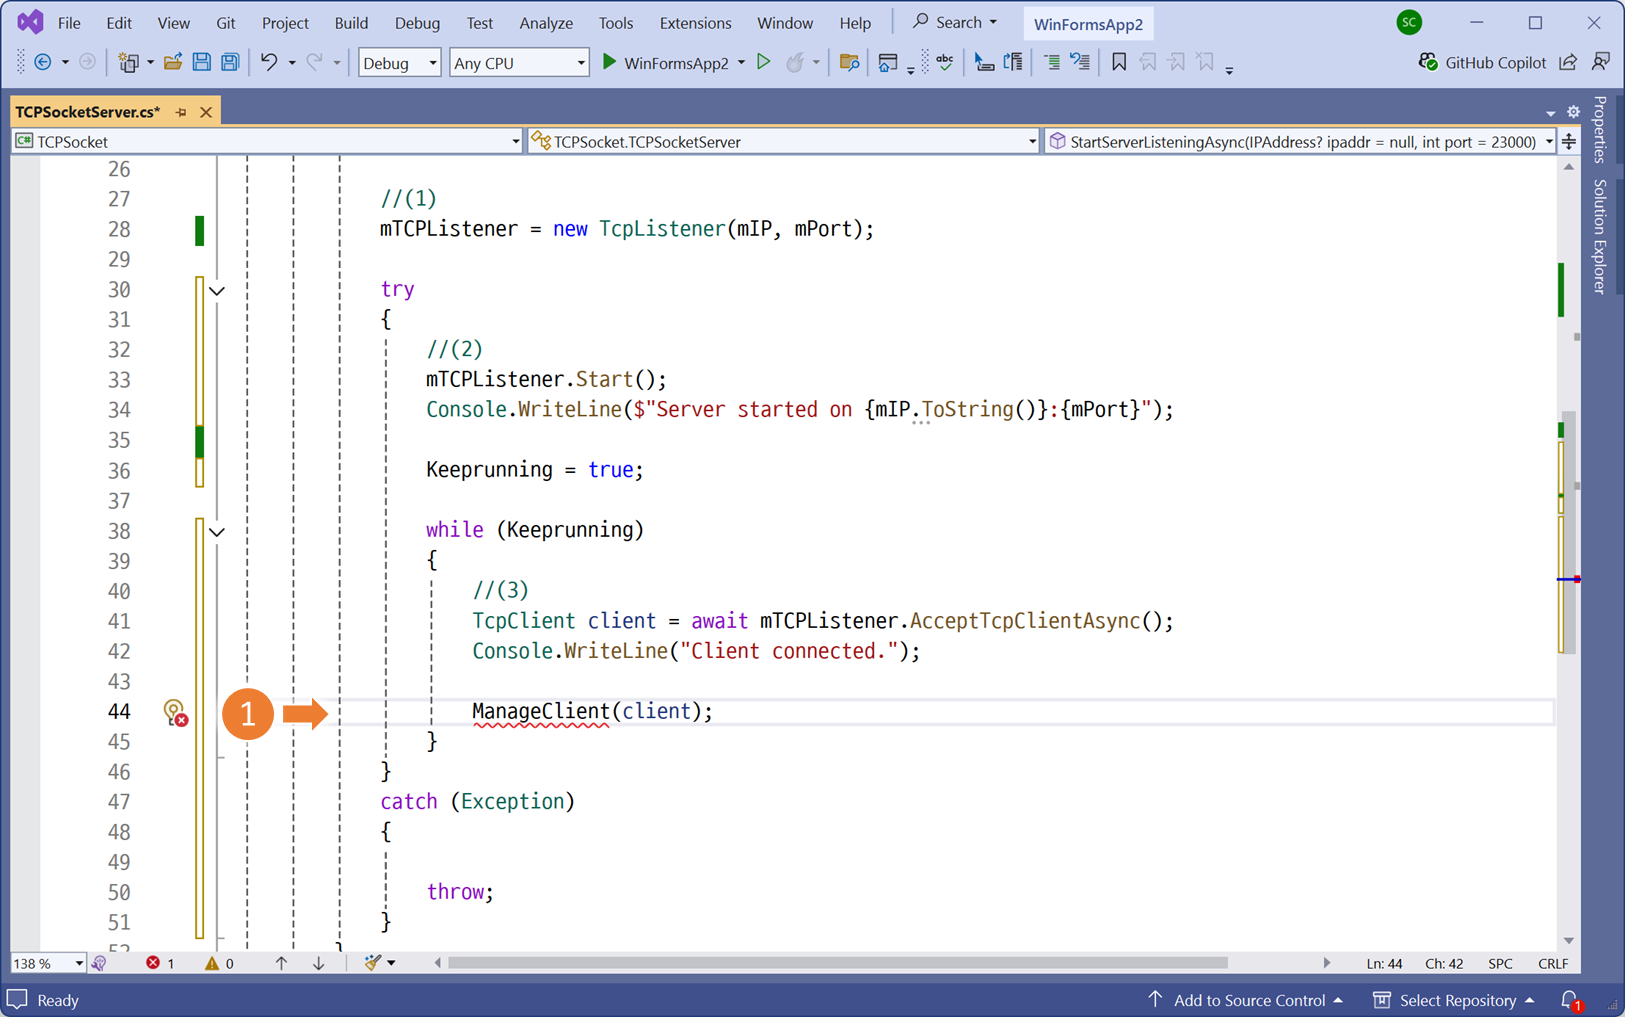The width and height of the screenshot is (1625, 1017).
Task: Click Add to Source Control button
Action: tap(1245, 1000)
